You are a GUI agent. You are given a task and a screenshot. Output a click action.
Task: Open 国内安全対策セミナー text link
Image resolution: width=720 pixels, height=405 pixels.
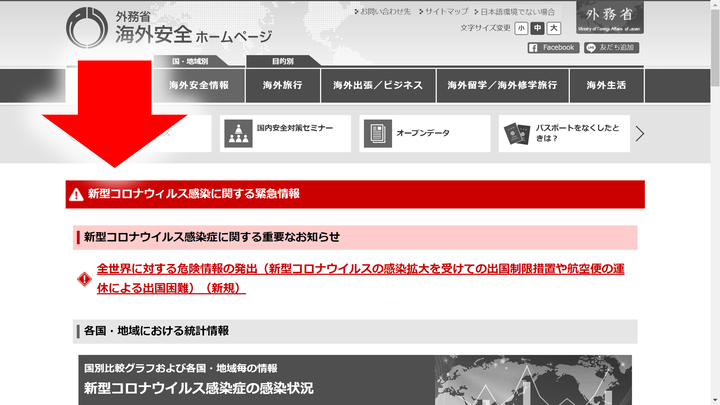pos(295,128)
